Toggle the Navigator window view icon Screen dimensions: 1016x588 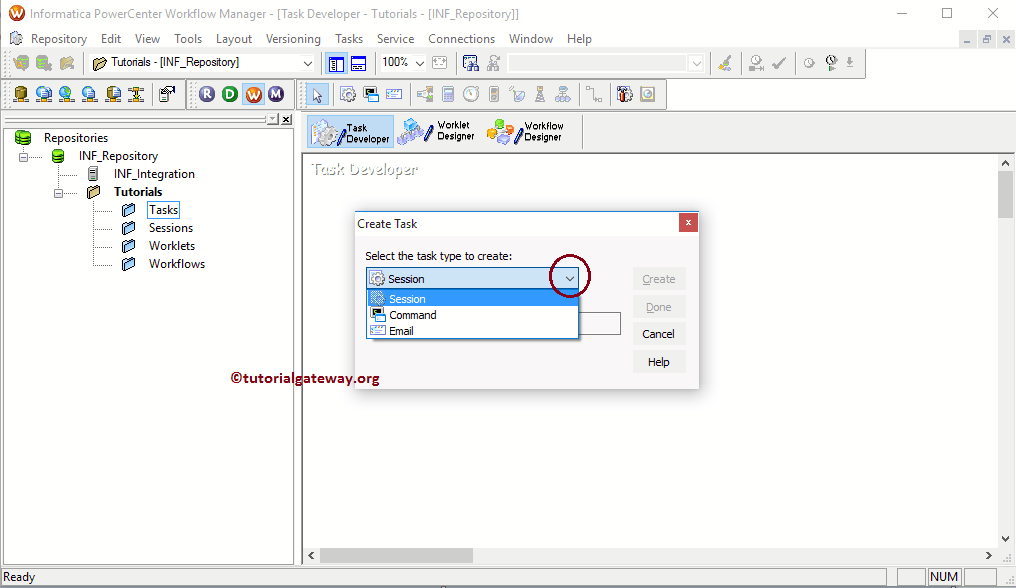336,62
